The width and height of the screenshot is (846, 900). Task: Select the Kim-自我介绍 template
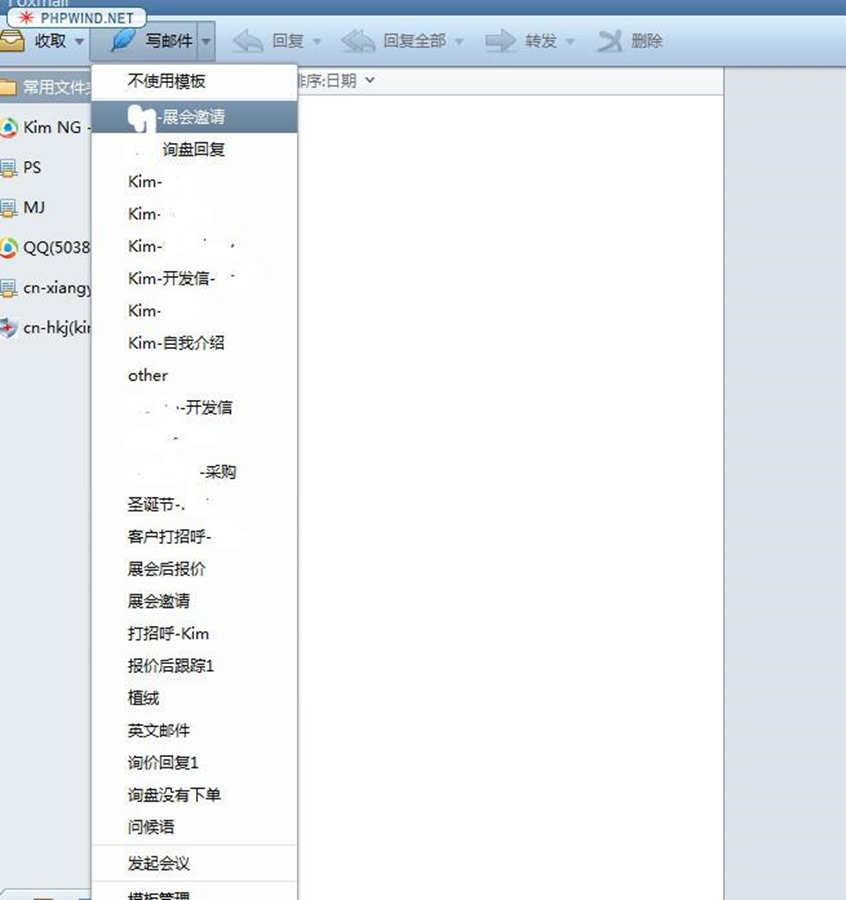coord(176,343)
